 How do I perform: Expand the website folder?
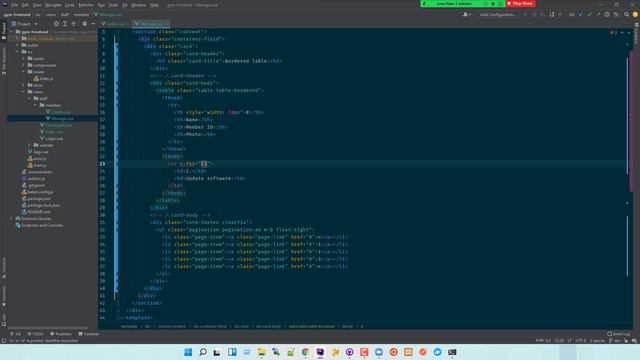pyautogui.click(x=29, y=145)
